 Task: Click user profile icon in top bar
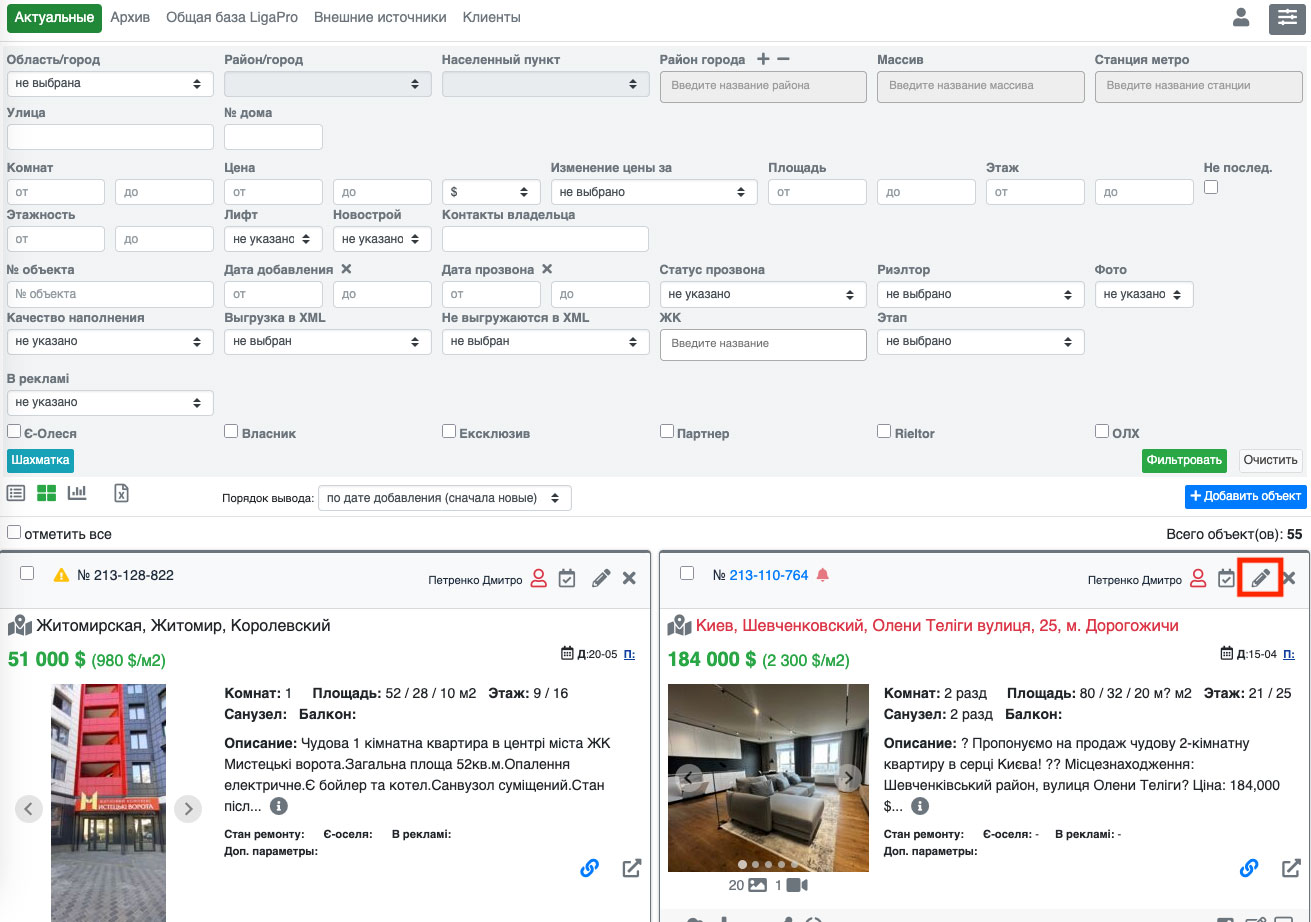1241,17
